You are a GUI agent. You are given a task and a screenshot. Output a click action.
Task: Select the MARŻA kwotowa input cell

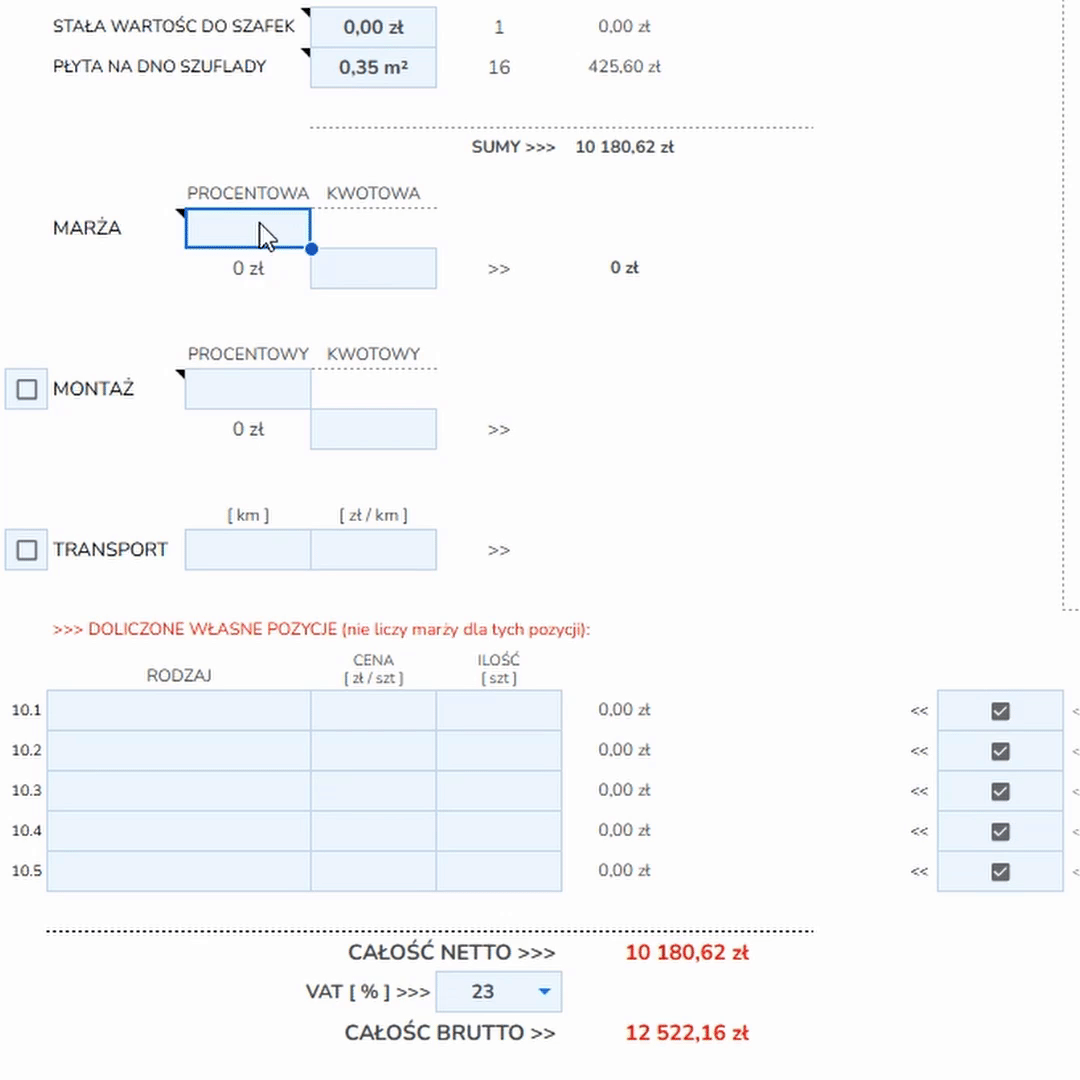pos(373,268)
